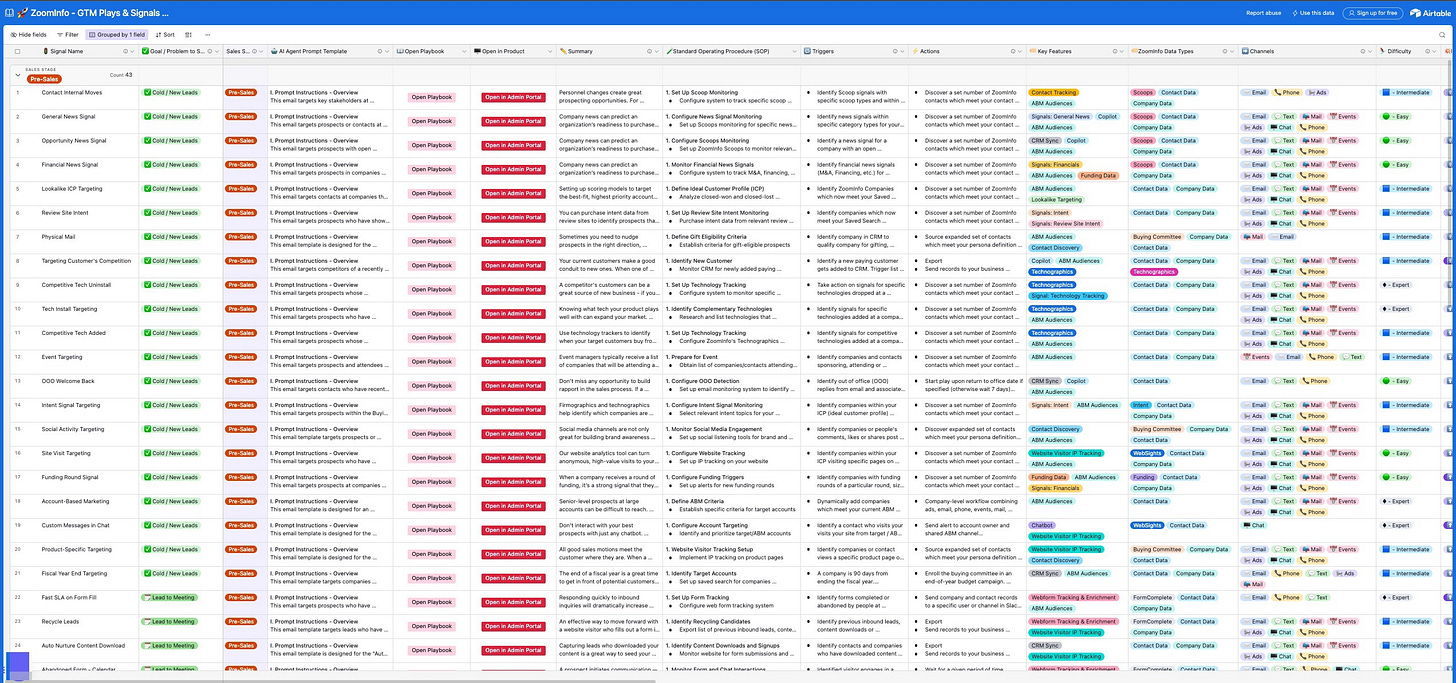The width and height of the screenshot is (1456, 683).
Task: Click row number 10 at the left edge
Action: [x=17, y=309]
